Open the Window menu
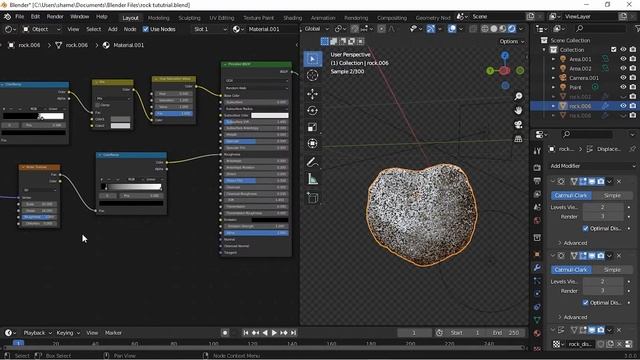Viewport: 640px width, 360px height. (80, 17)
